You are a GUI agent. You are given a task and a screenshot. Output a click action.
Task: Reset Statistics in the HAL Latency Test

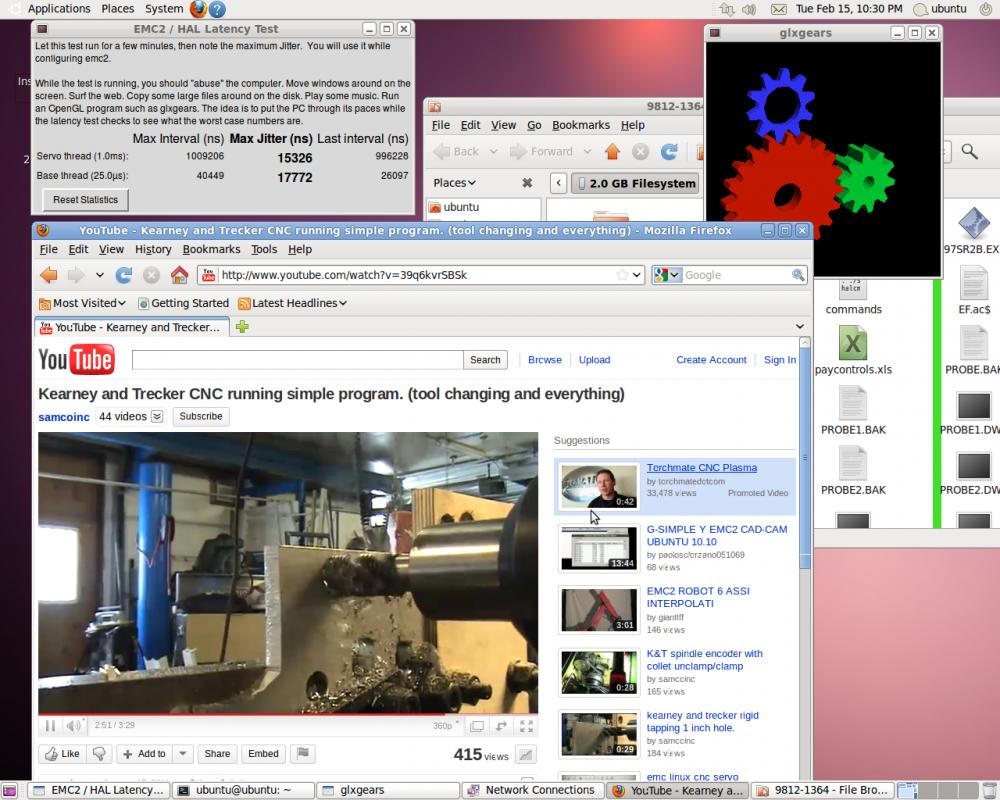point(85,200)
